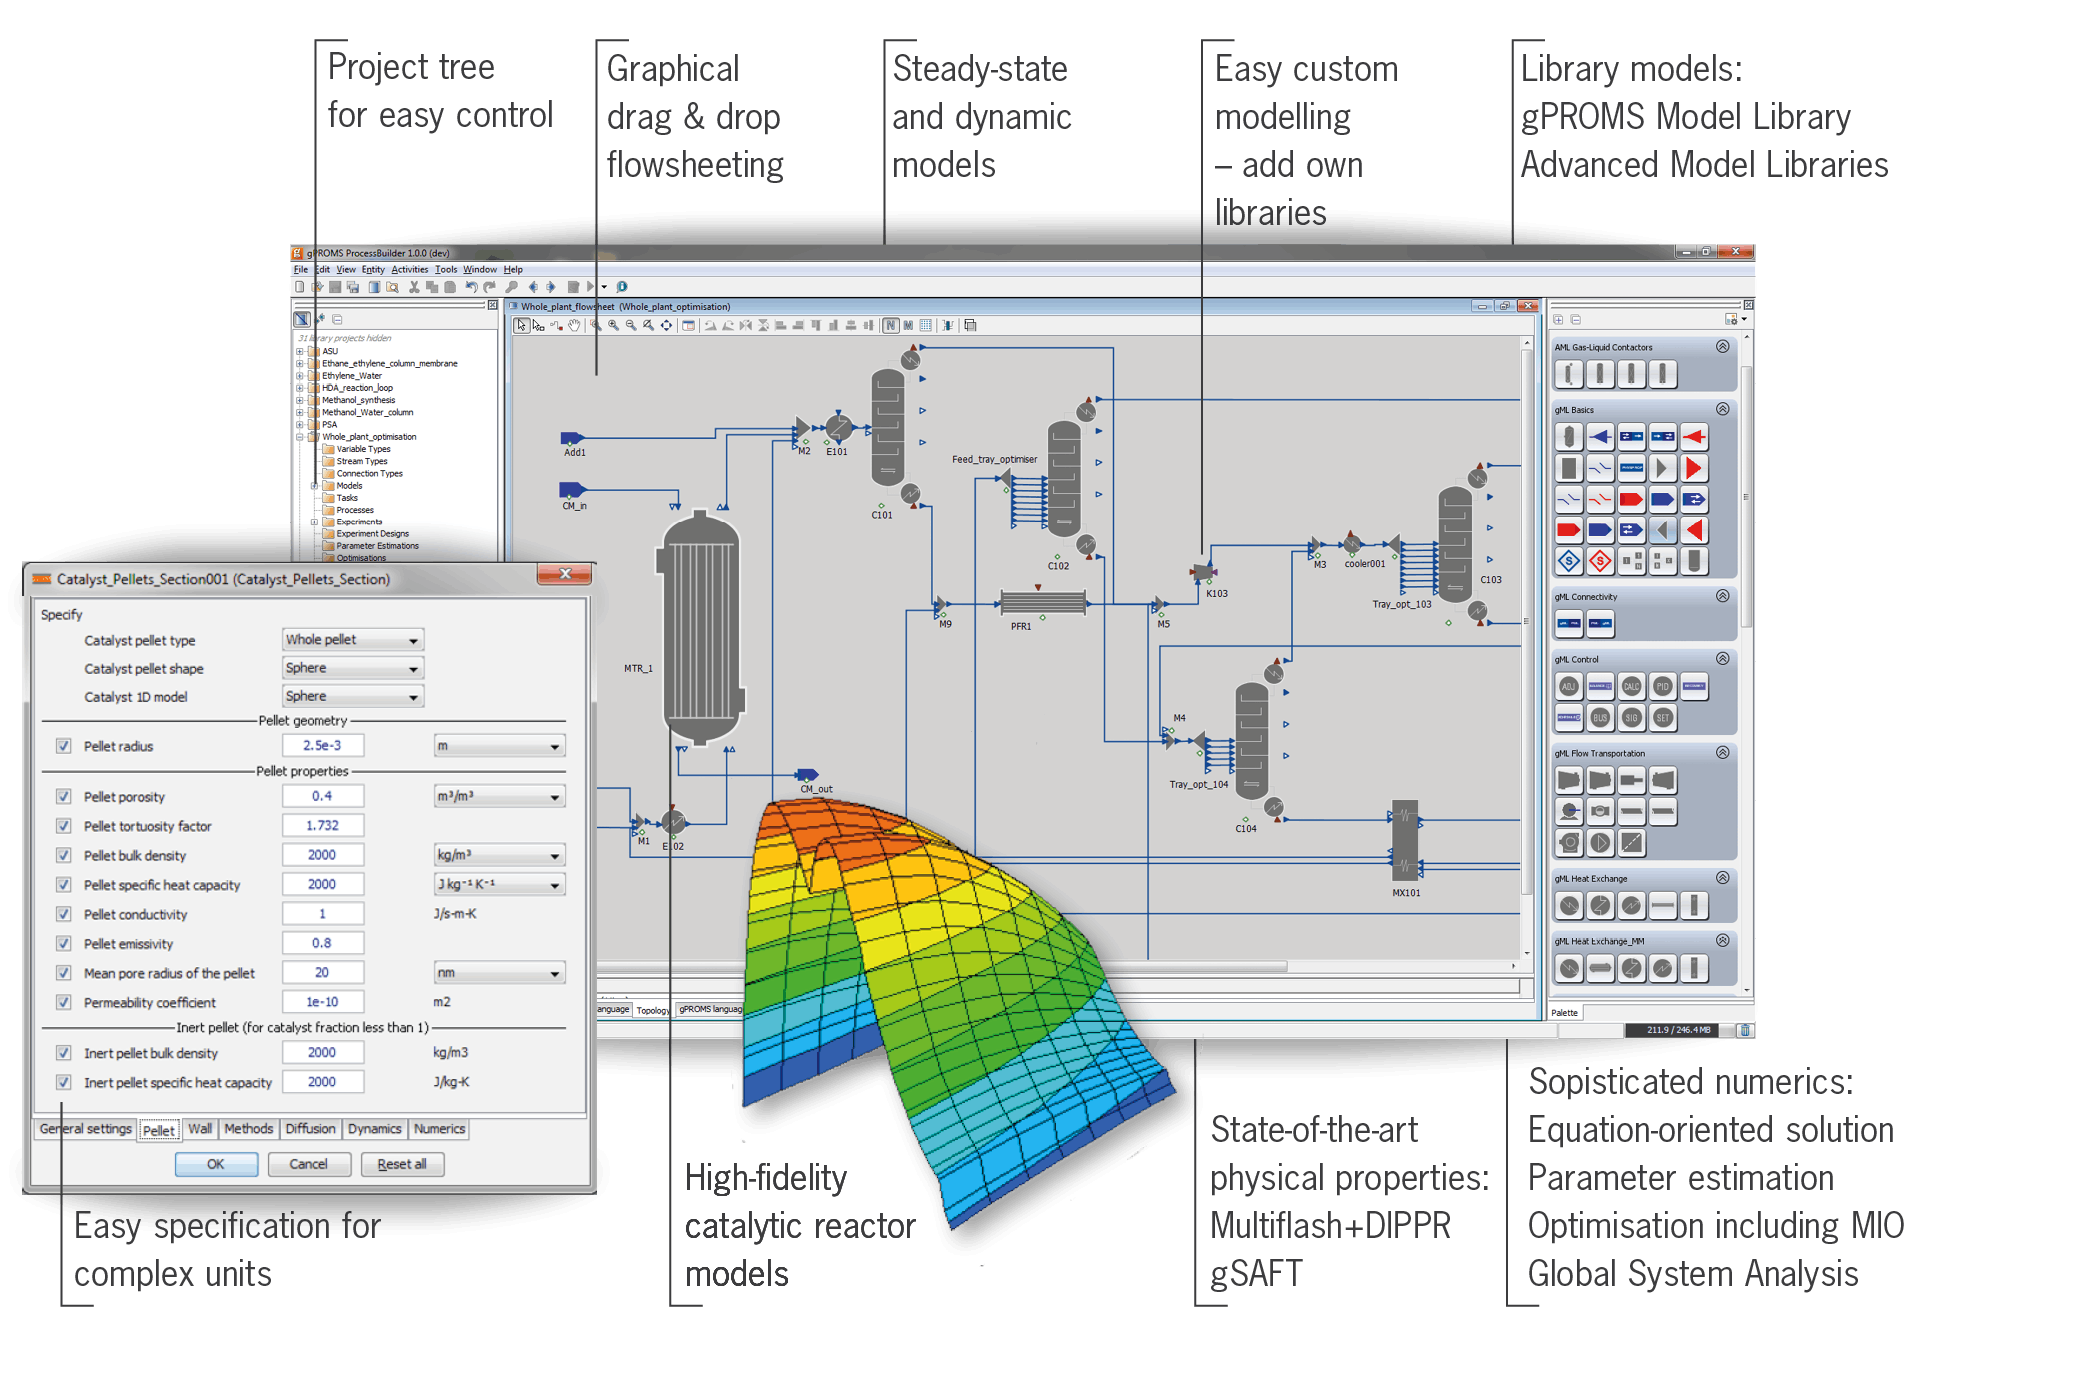
Task: Click the blue information icon in toolbar
Action: click(x=622, y=287)
